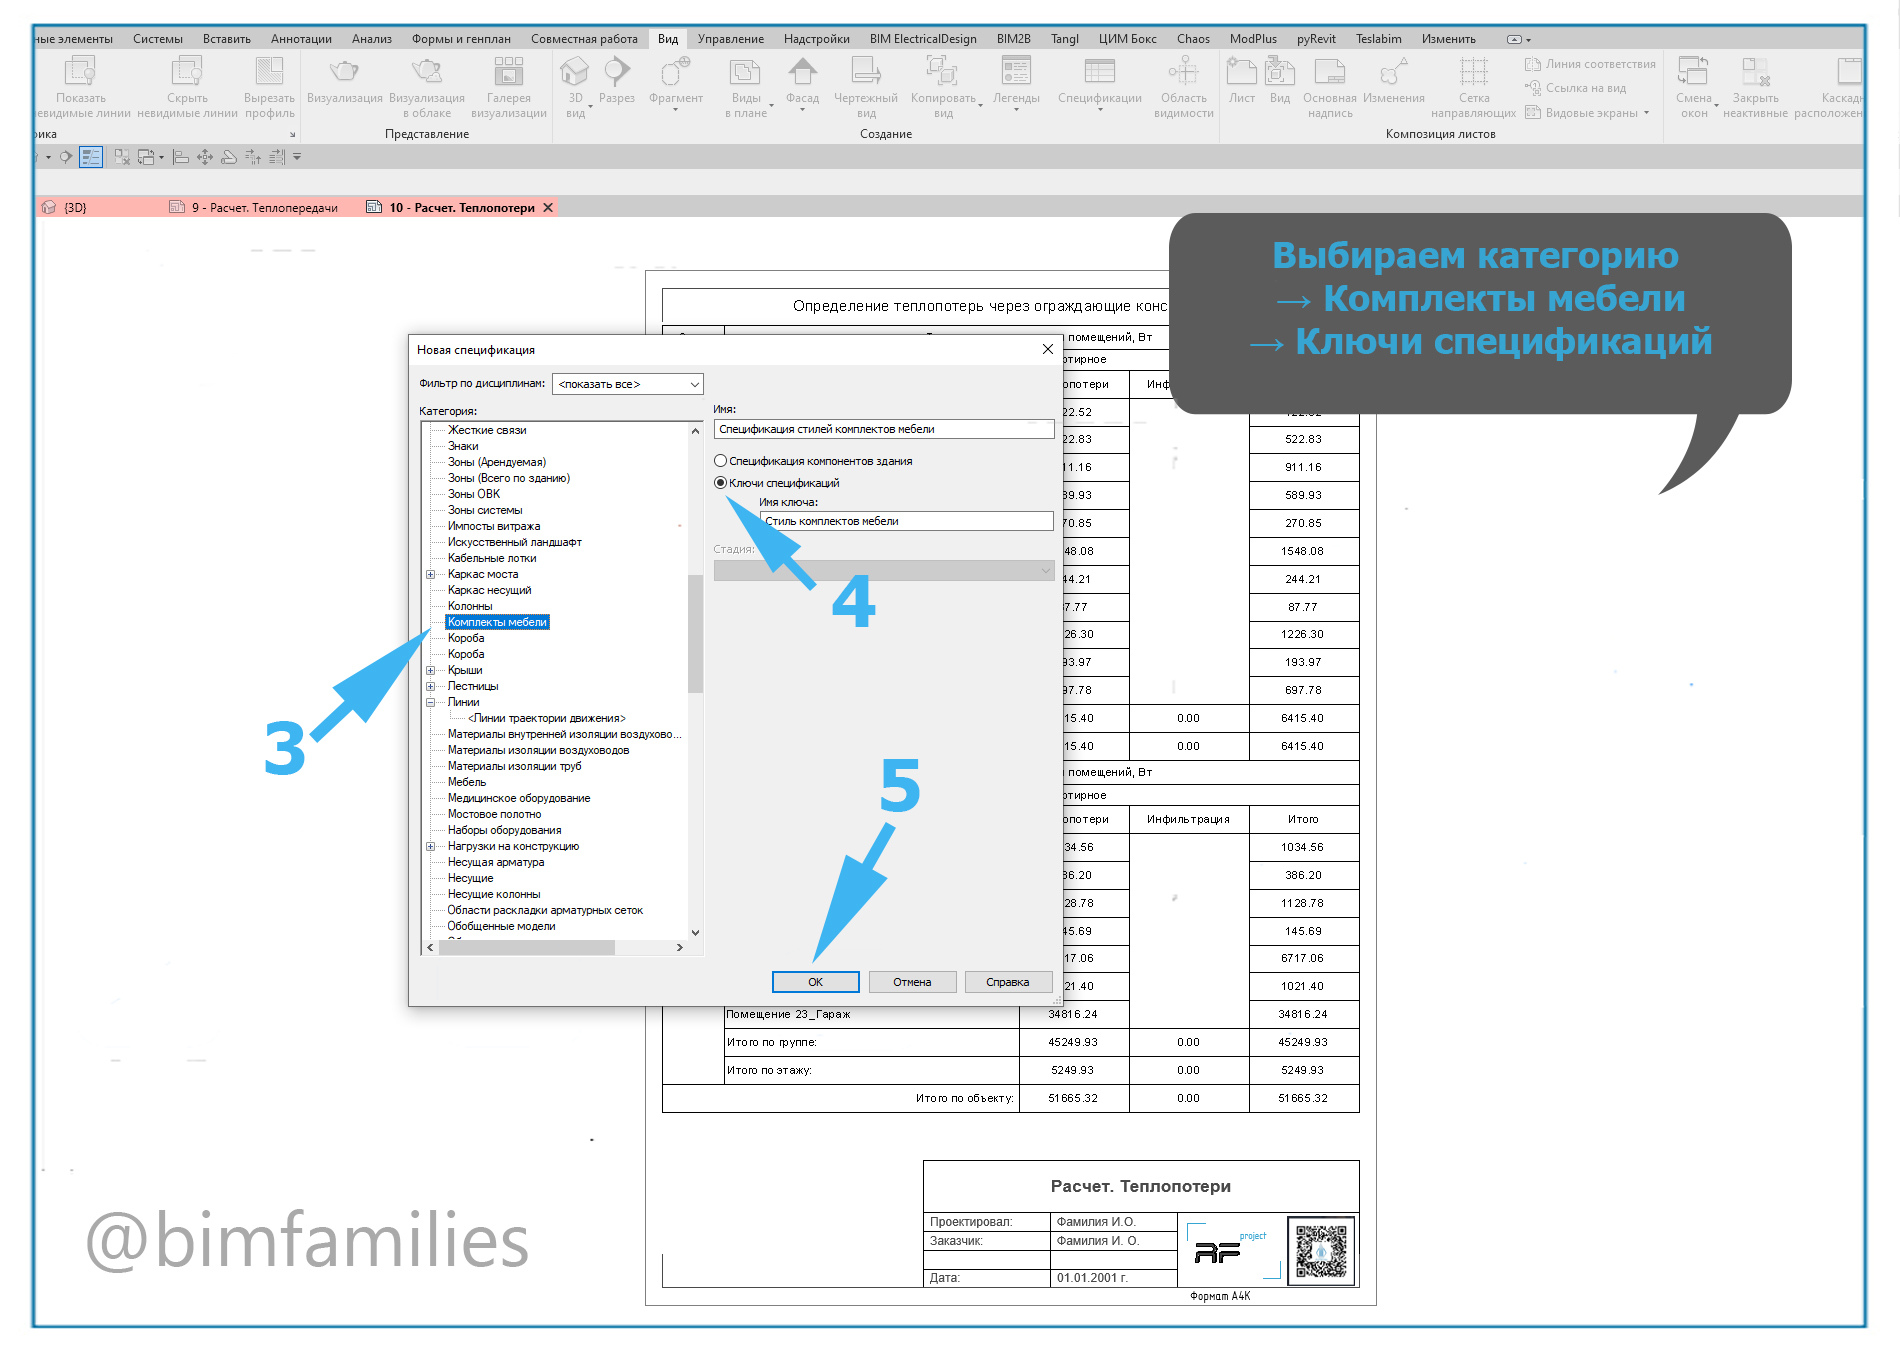Viewport: 1900px width, 1350px height.
Task: Click the Основная надпись tool
Action: click(1330, 86)
